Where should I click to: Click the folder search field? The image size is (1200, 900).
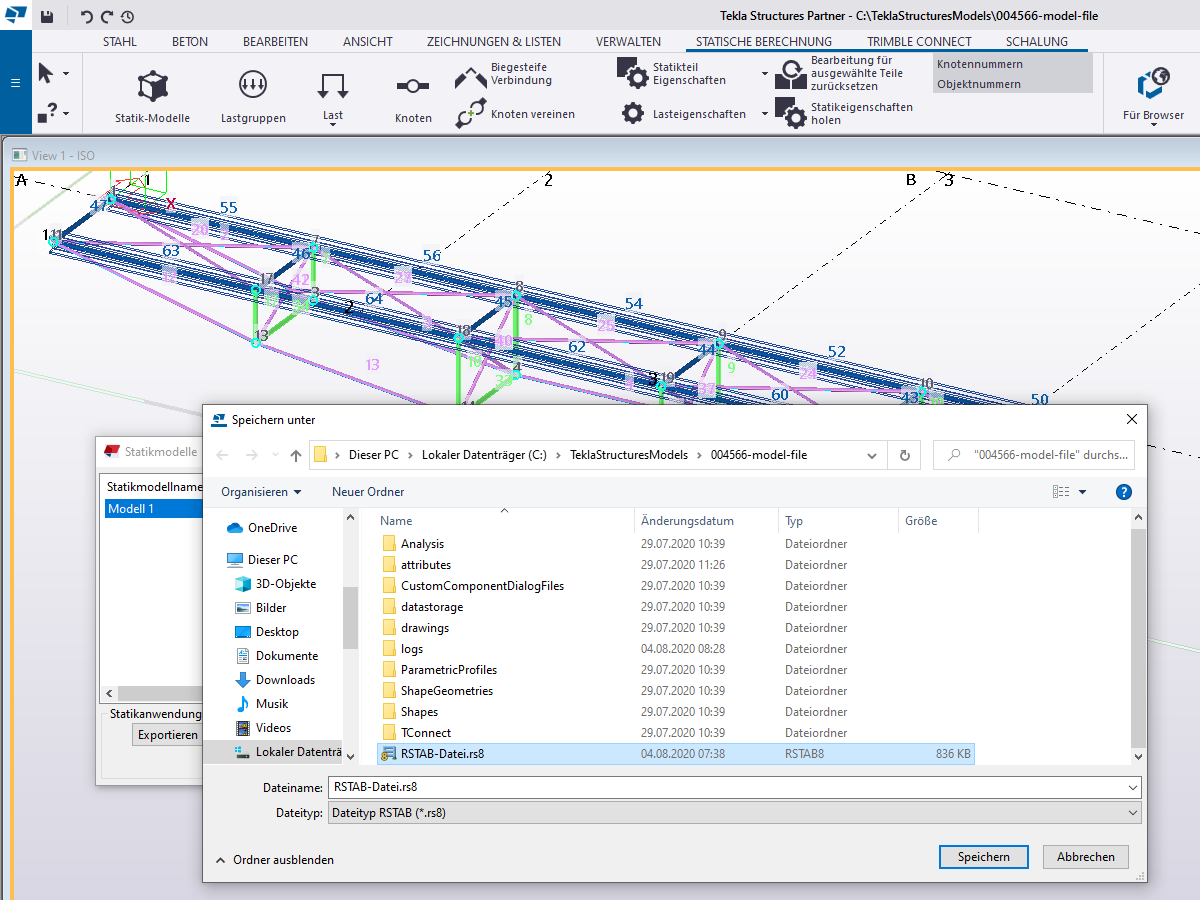(1034, 455)
